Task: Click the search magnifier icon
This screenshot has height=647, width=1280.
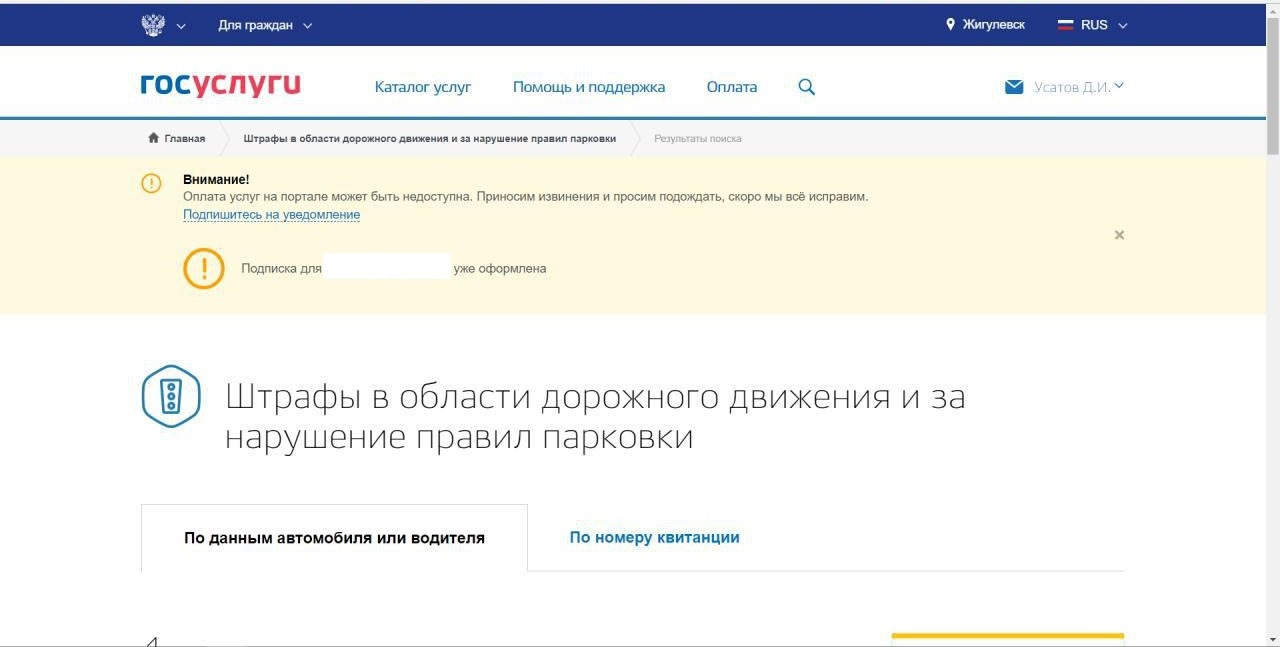Action: point(807,87)
